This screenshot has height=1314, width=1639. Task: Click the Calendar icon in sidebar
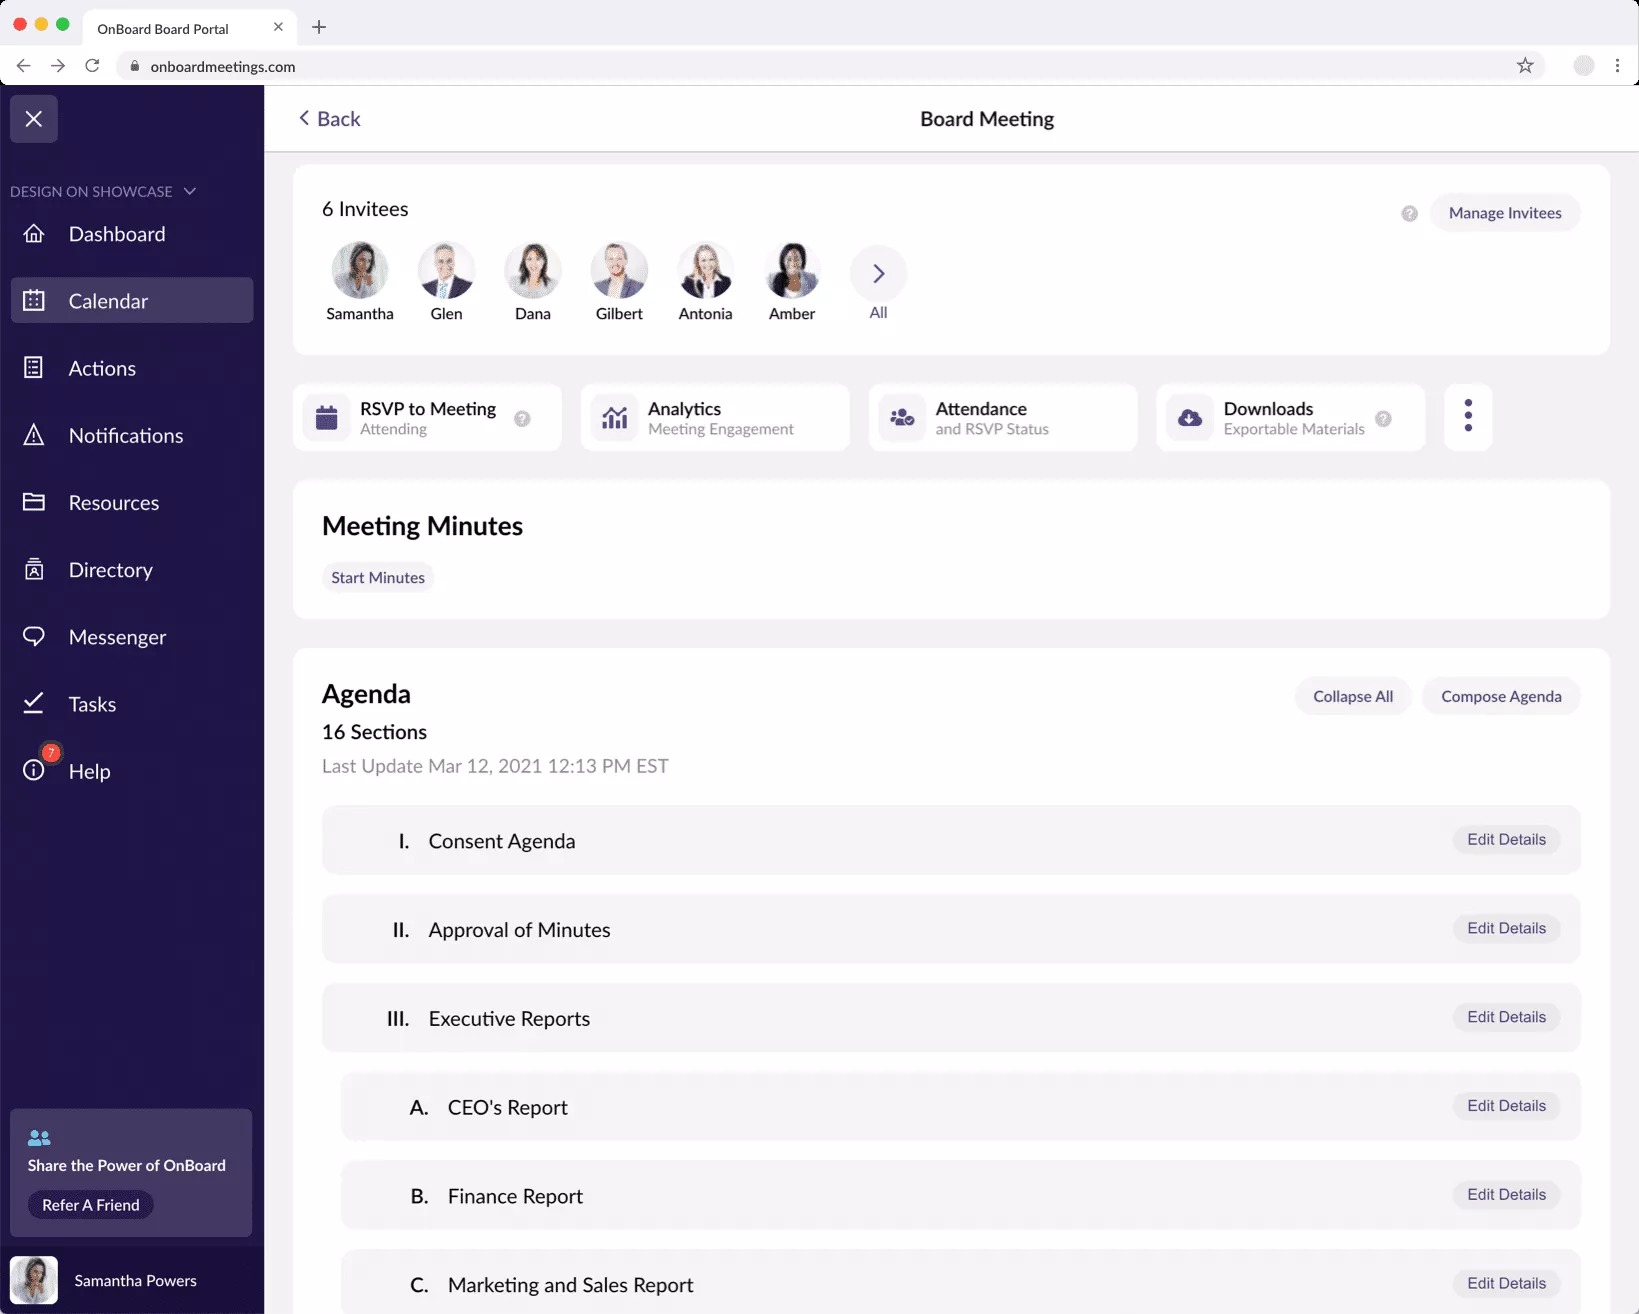(34, 300)
